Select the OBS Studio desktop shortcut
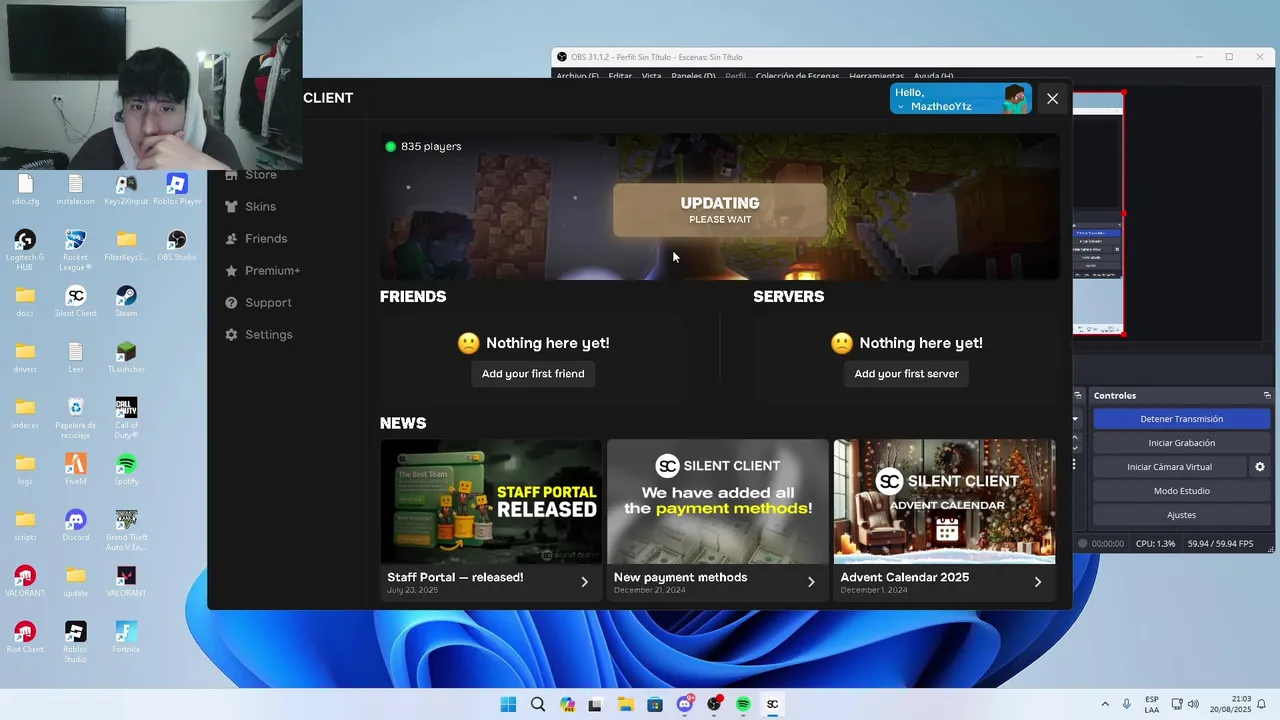Image resolution: width=1280 pixels, height=720 pixels. (176, 247)
